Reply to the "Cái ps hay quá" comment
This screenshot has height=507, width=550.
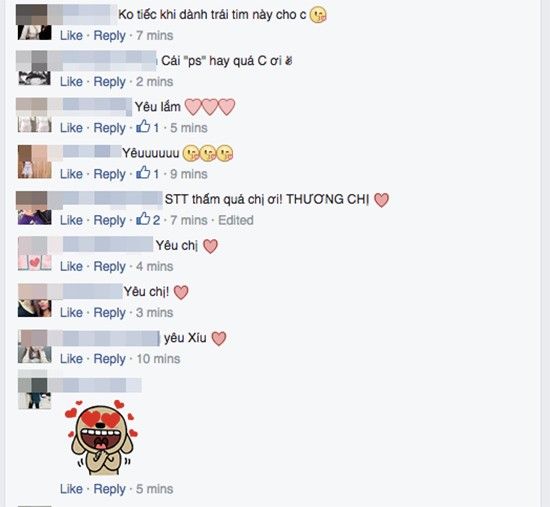click(109, 82)
